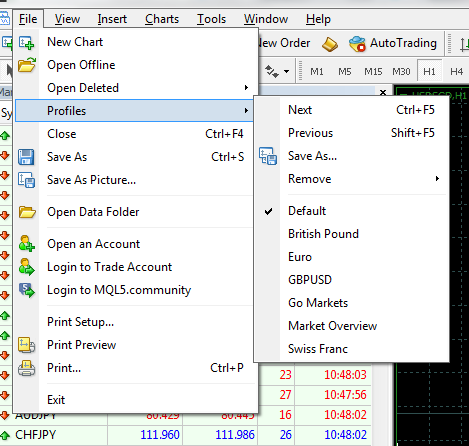Screen dimensions: 469x446
Task: Click the Print Preview icon
Action: (27, 345)
